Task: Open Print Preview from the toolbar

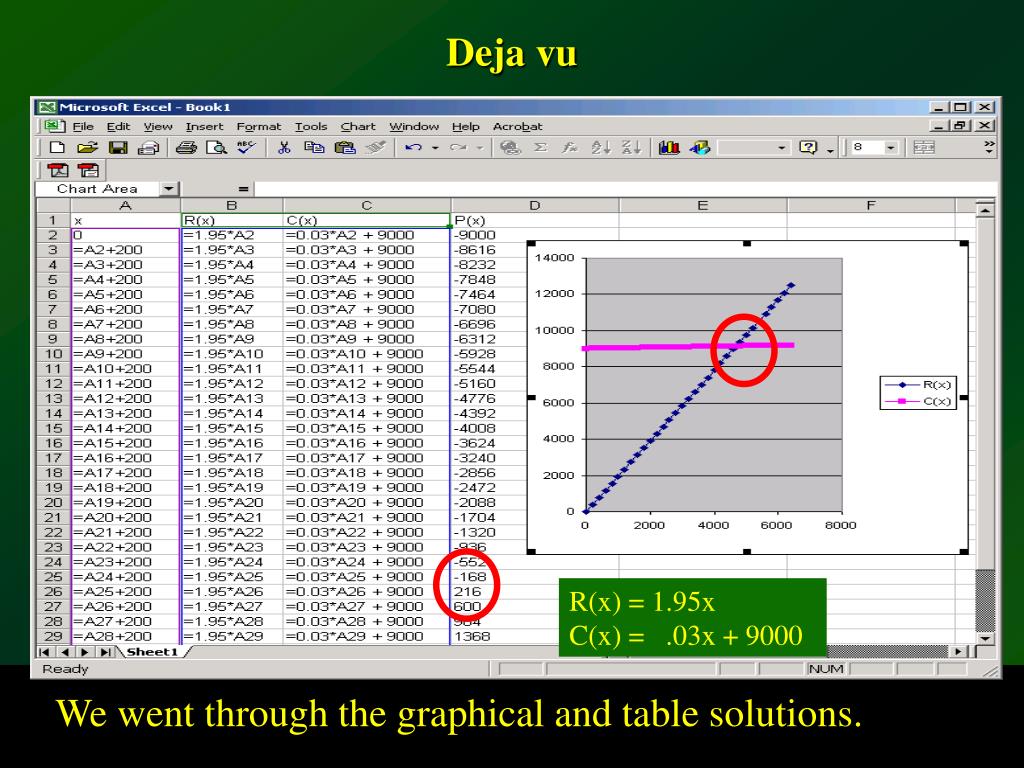Action: click(x=214, y=149)
